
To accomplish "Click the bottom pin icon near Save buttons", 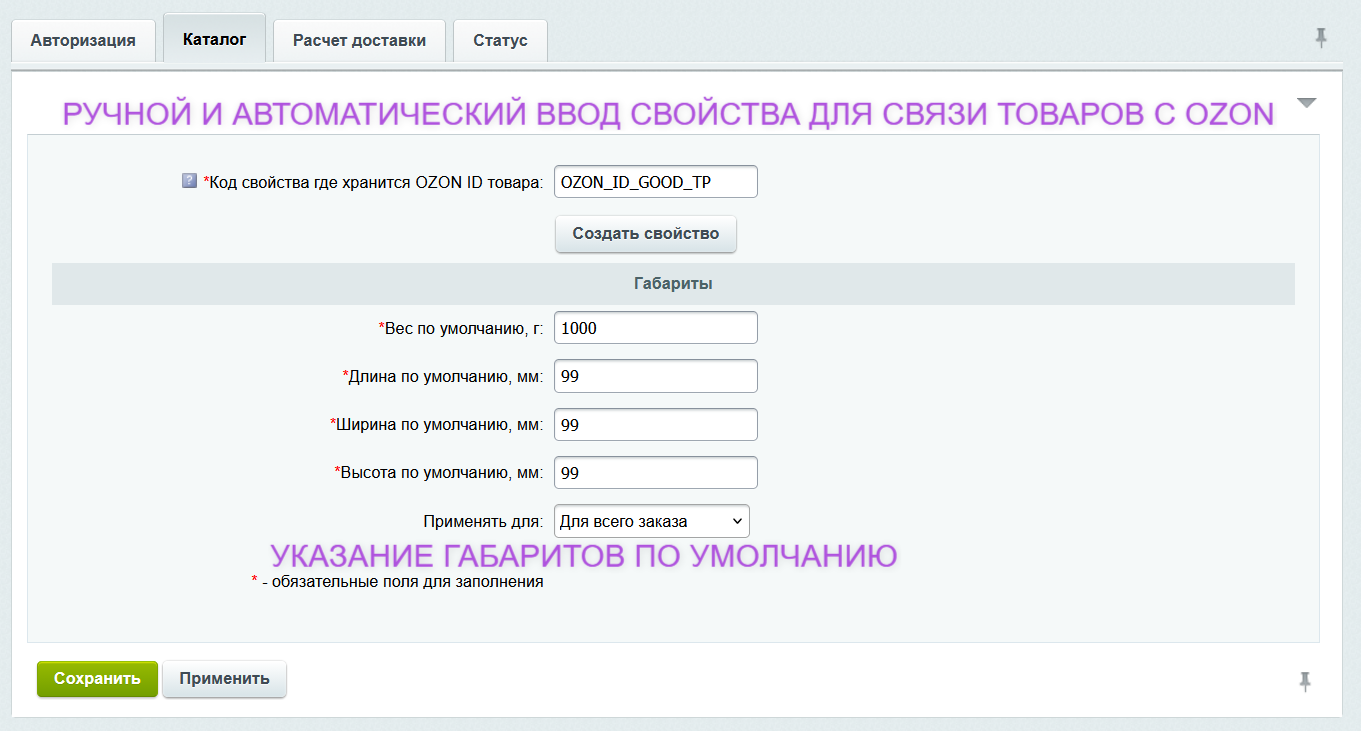I will click(1304, 682).
